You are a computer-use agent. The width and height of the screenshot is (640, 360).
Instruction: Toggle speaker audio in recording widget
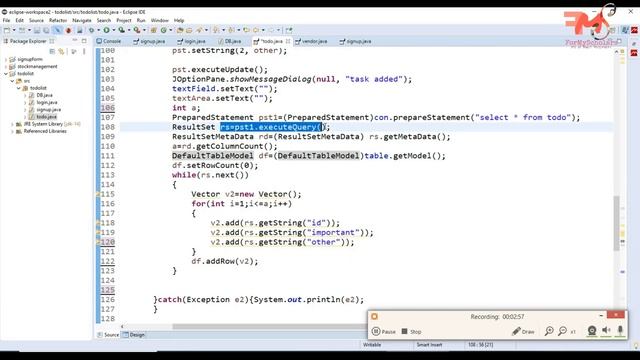tap(607, 331)
